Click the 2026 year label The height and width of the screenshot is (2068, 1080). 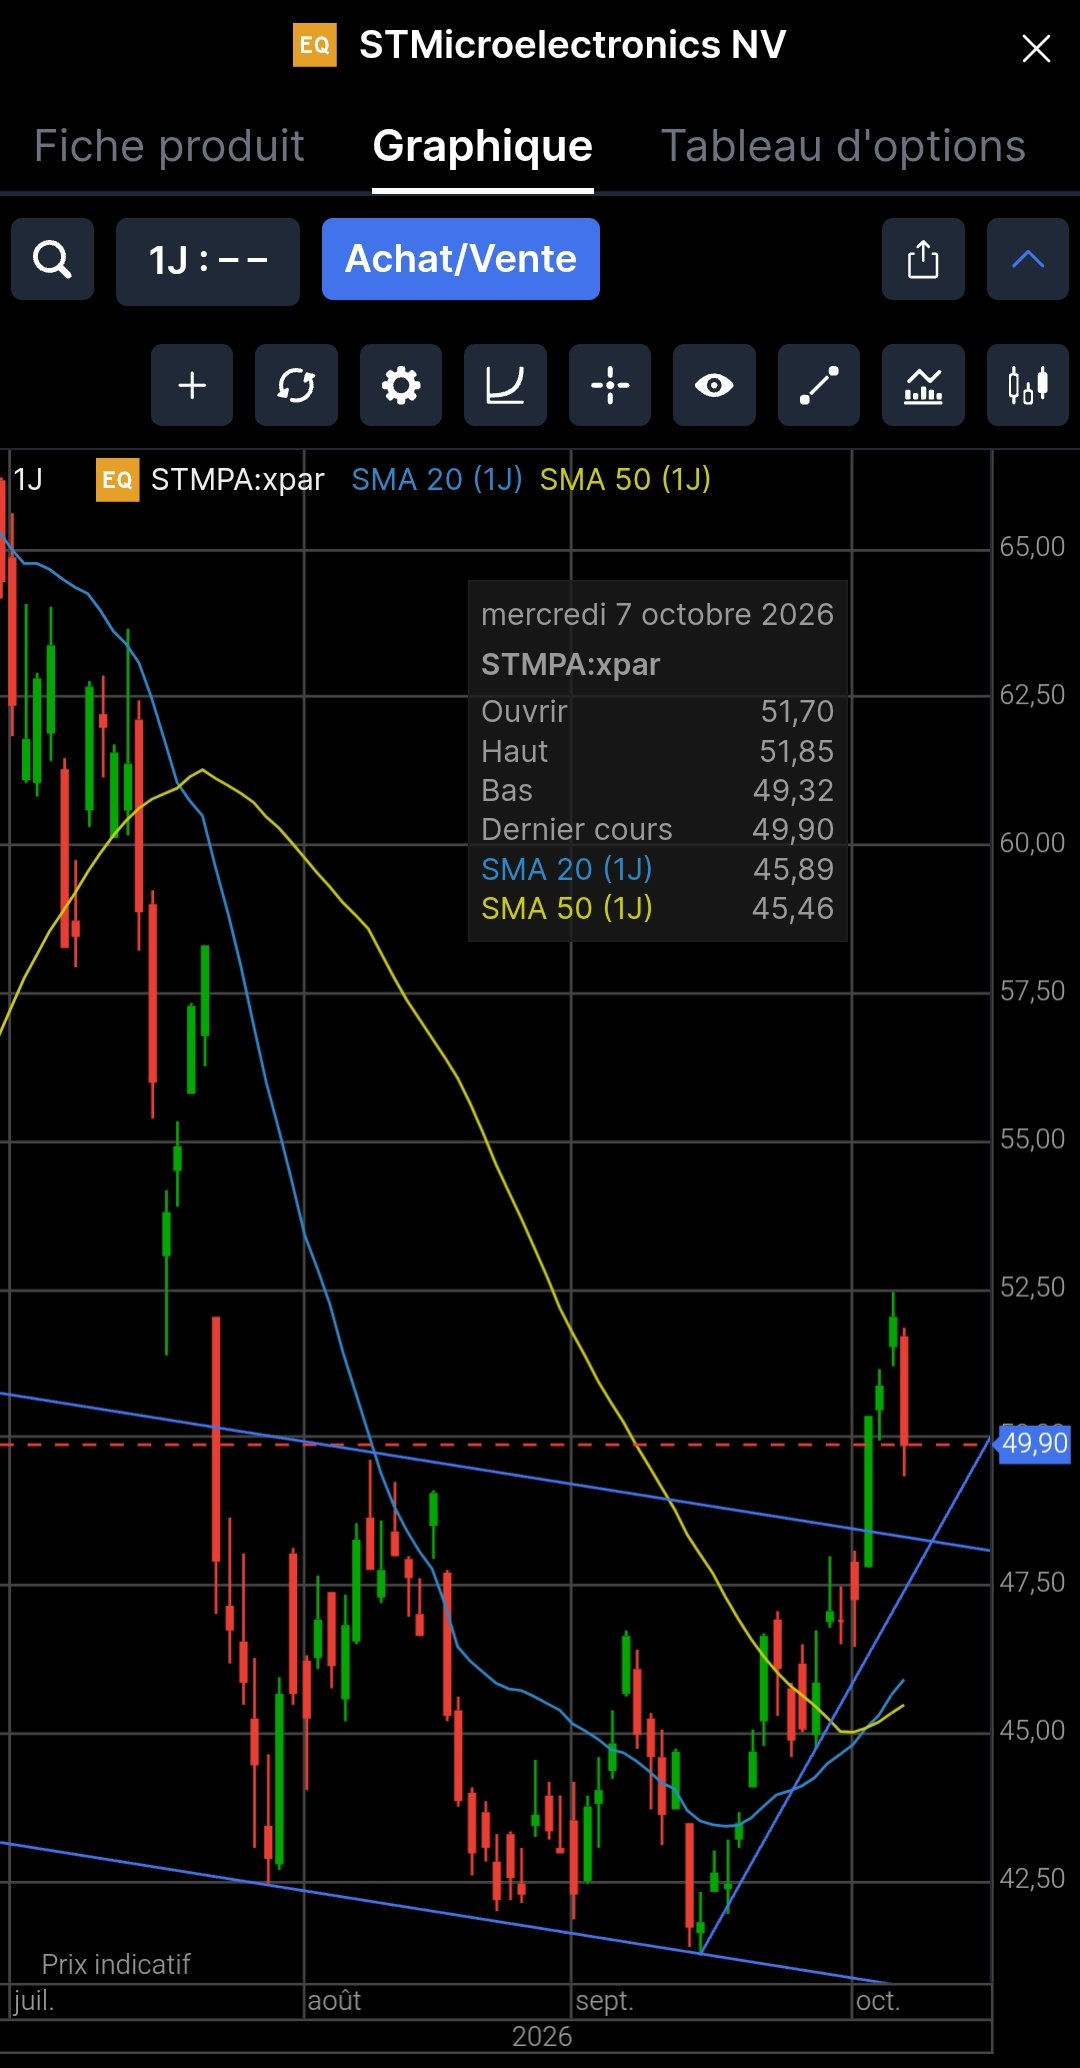point(542,2037)
